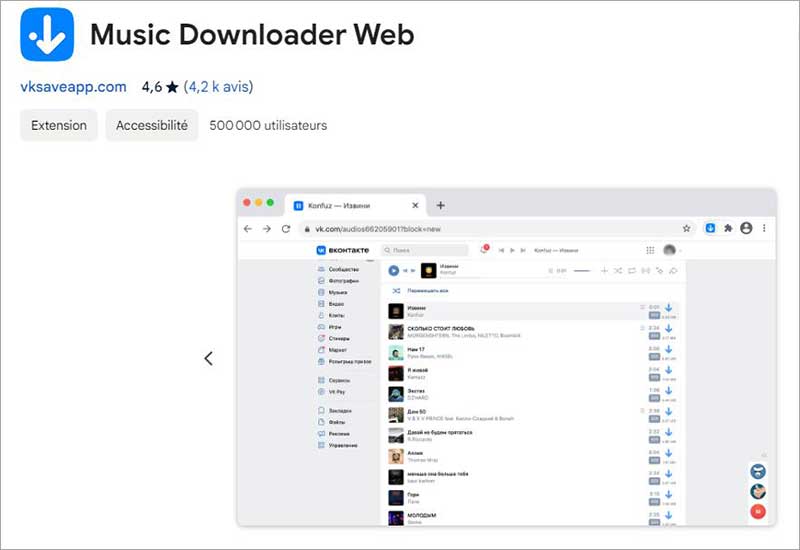The width and height of the screenshot is (800, 550).
Task: Click the Дом 50 track title
Action: point(416,411)
